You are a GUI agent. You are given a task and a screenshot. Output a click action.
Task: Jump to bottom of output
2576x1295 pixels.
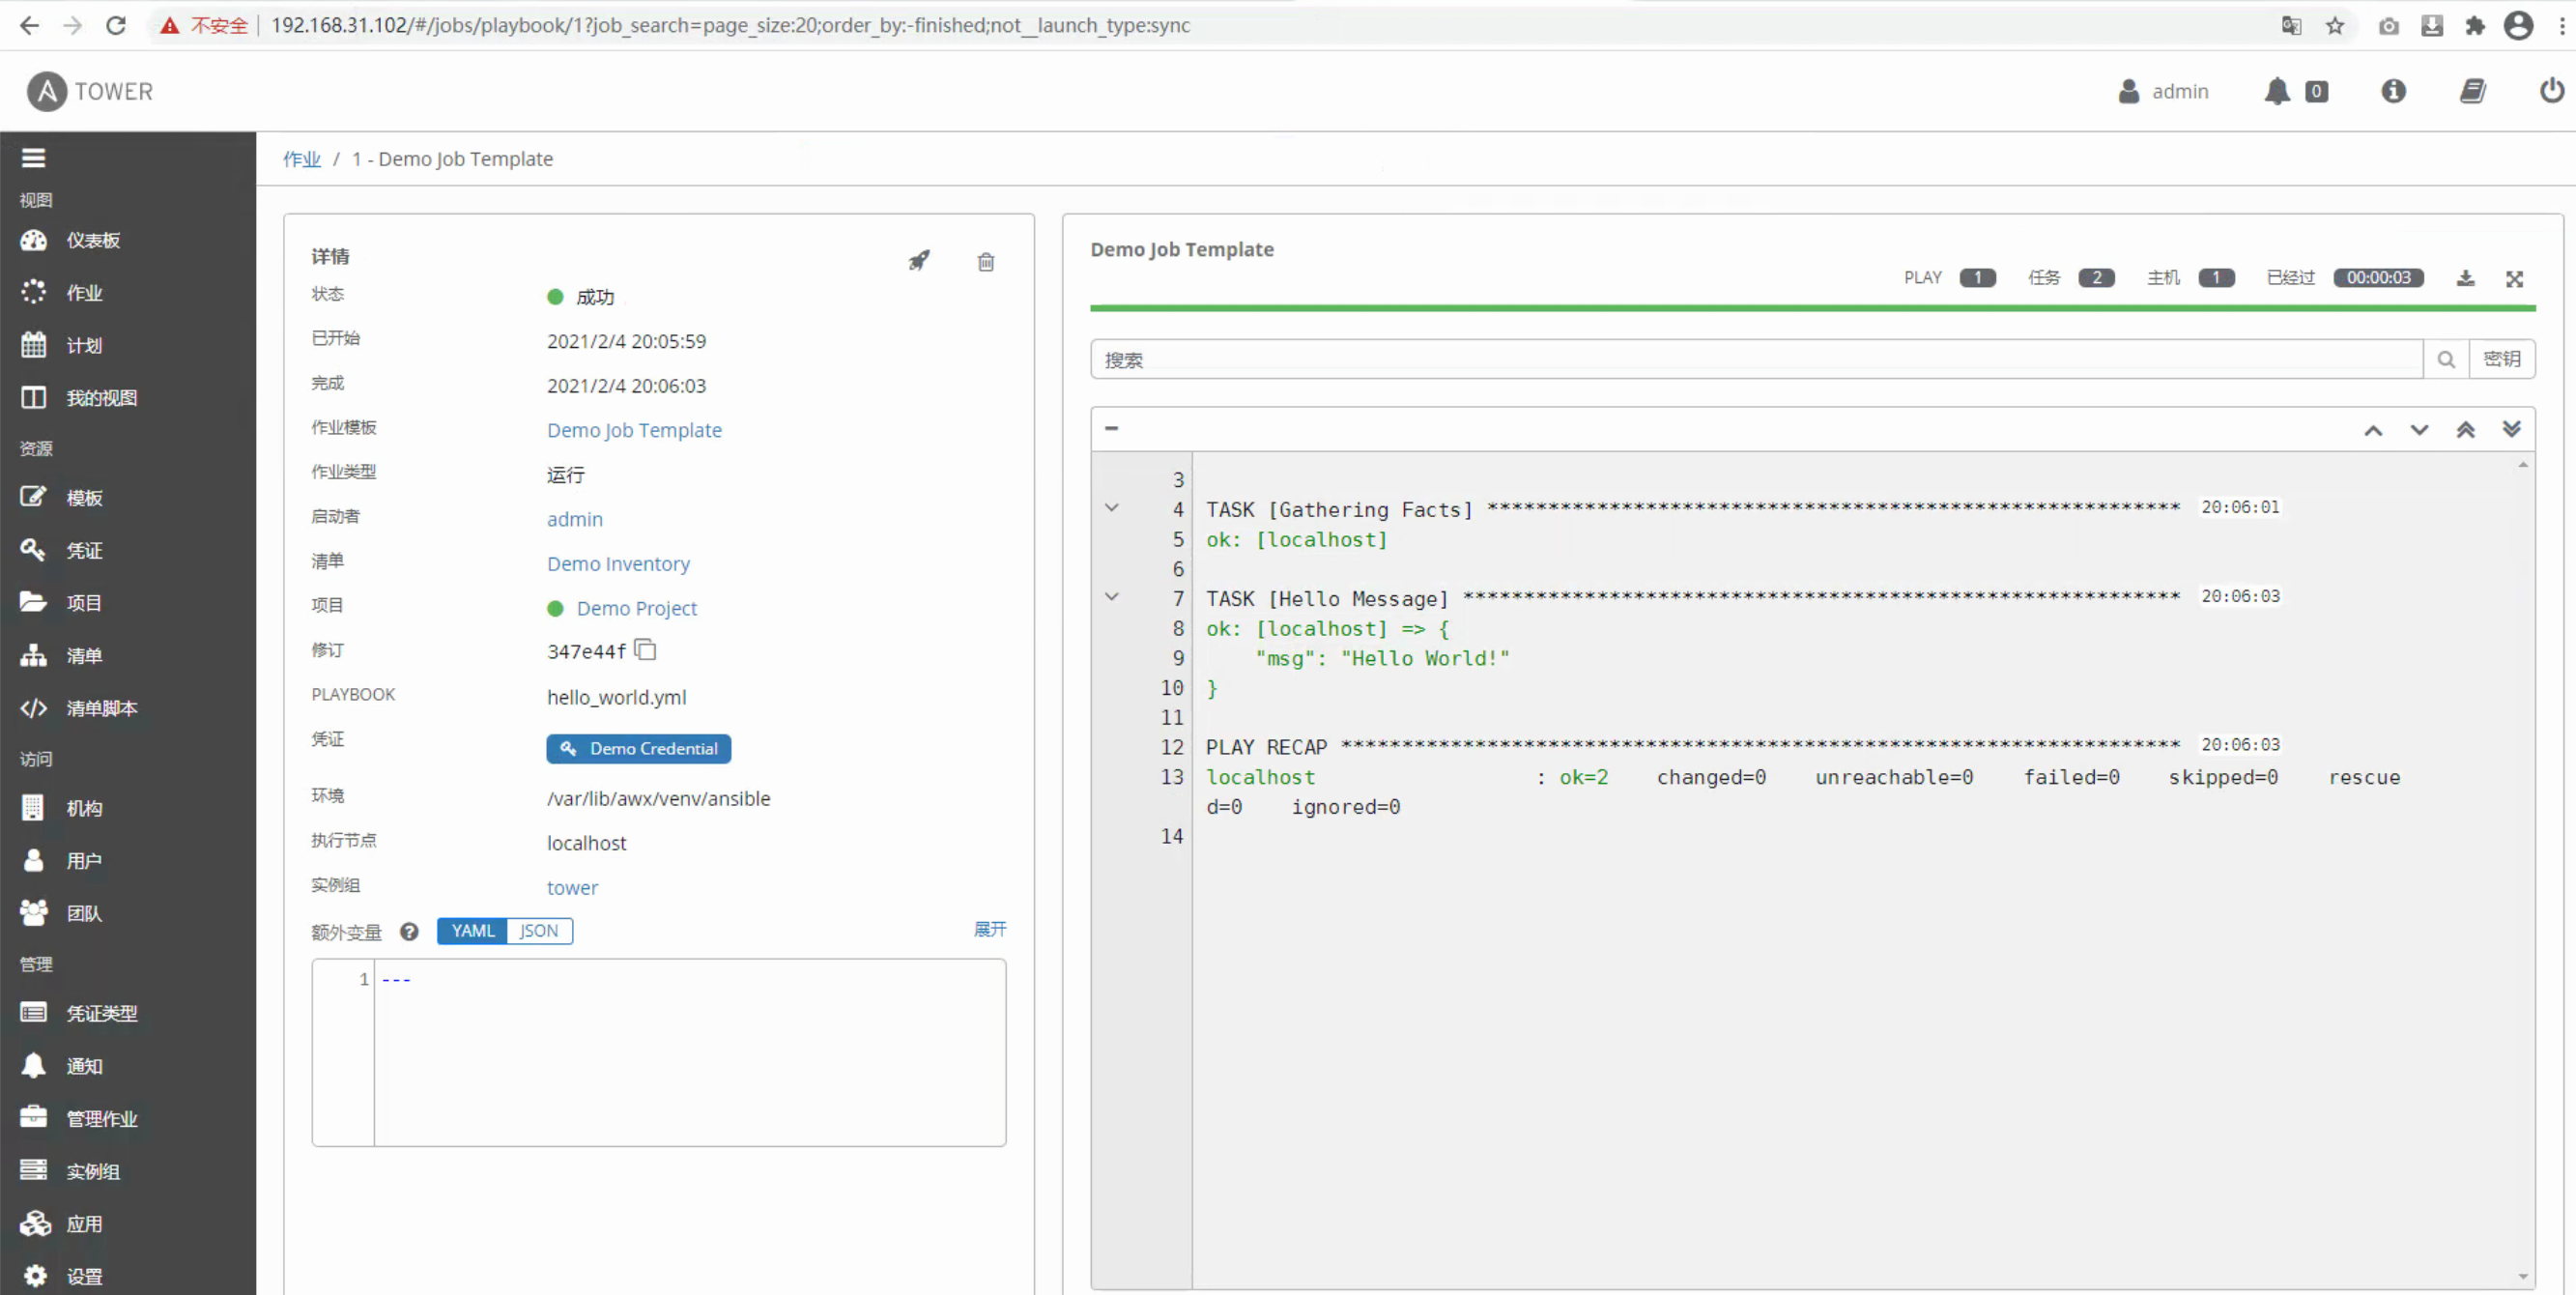2511,430
